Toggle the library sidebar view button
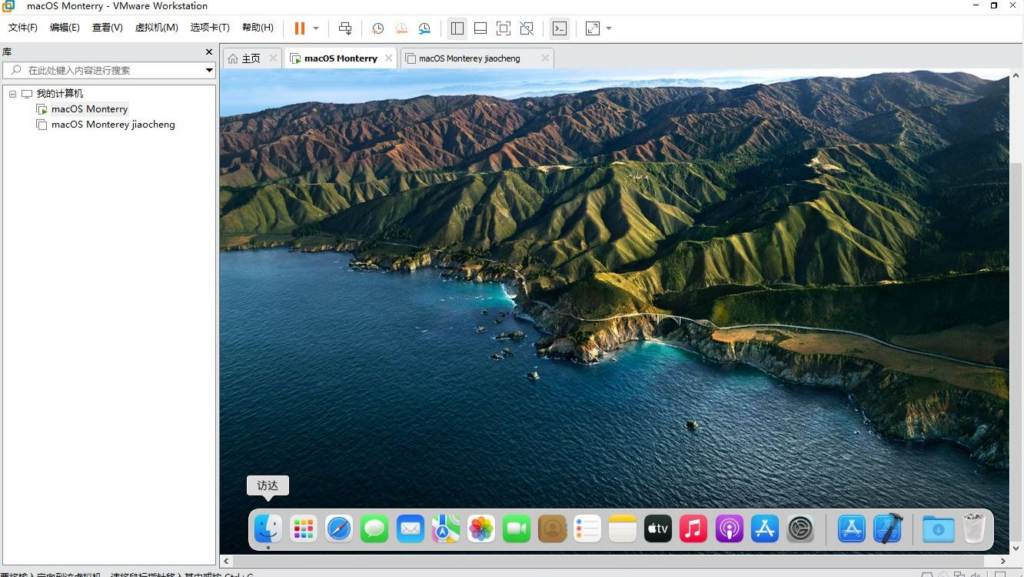The width and height of the screenshot is (1024, 577). point(457,28)
